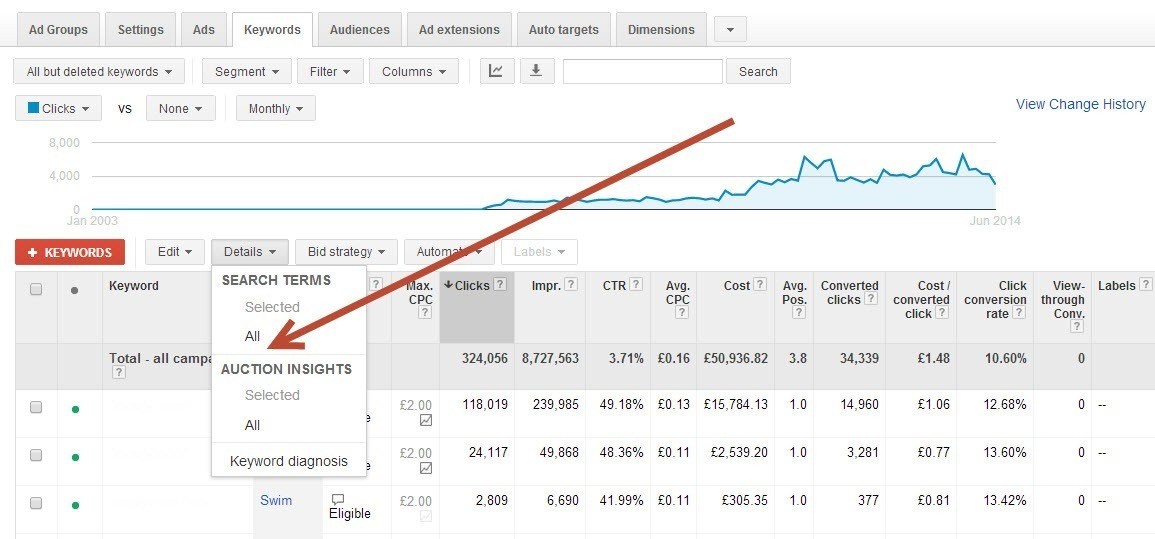Click the blue Clicks metric color swatch
This screenshot has width=1155, height=539.
33,108
